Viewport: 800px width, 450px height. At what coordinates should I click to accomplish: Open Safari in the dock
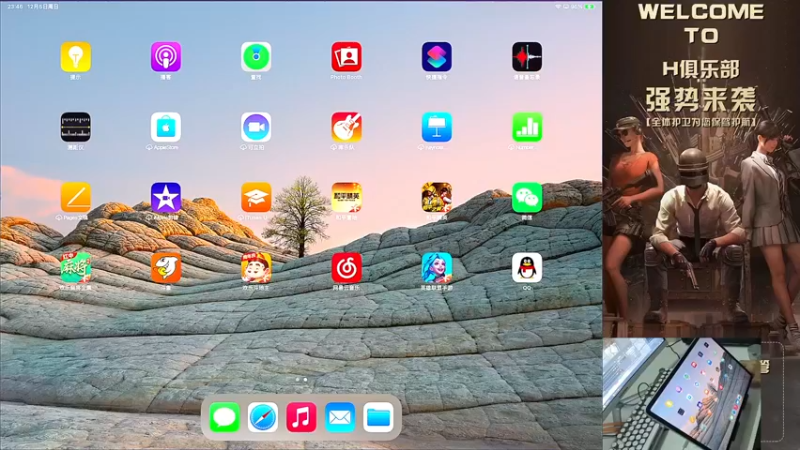(263, 417)
